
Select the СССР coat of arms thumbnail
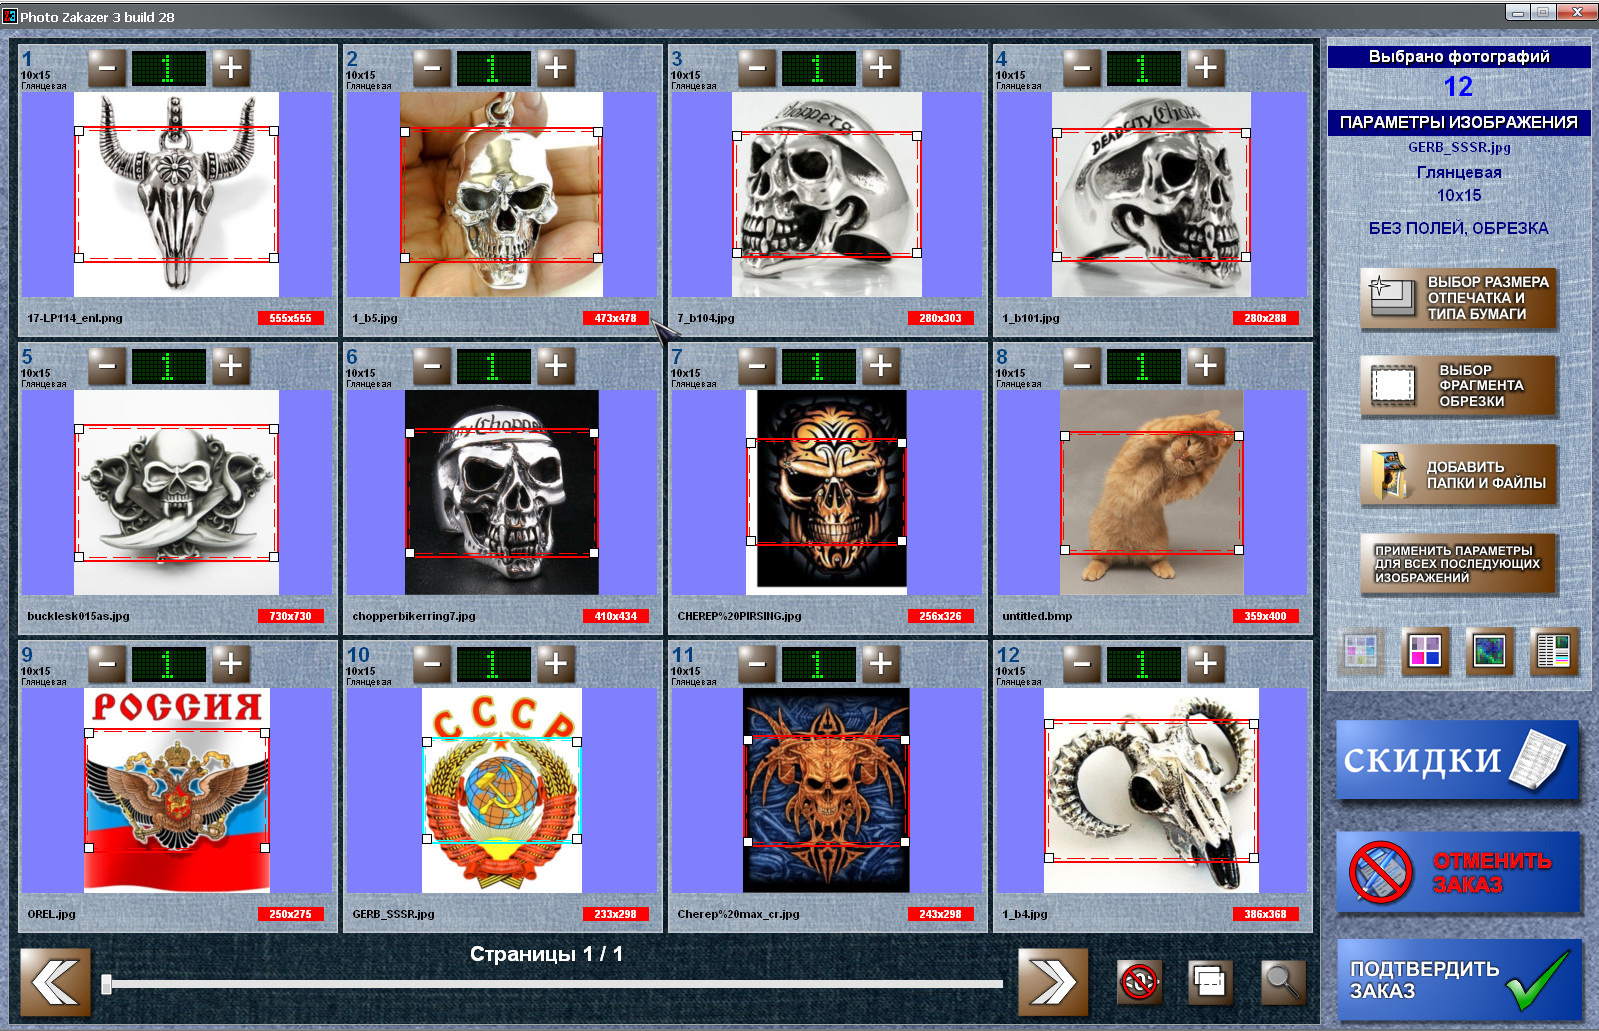click(x=502, y=791)
